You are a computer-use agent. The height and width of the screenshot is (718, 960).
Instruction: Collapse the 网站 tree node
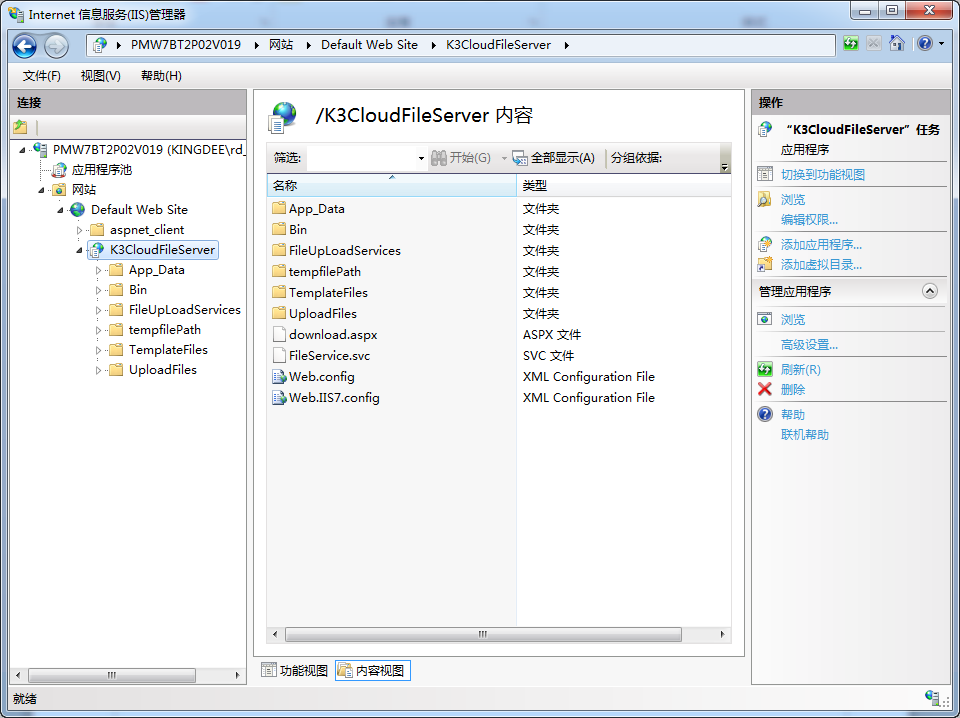click(x=41, y=190)
